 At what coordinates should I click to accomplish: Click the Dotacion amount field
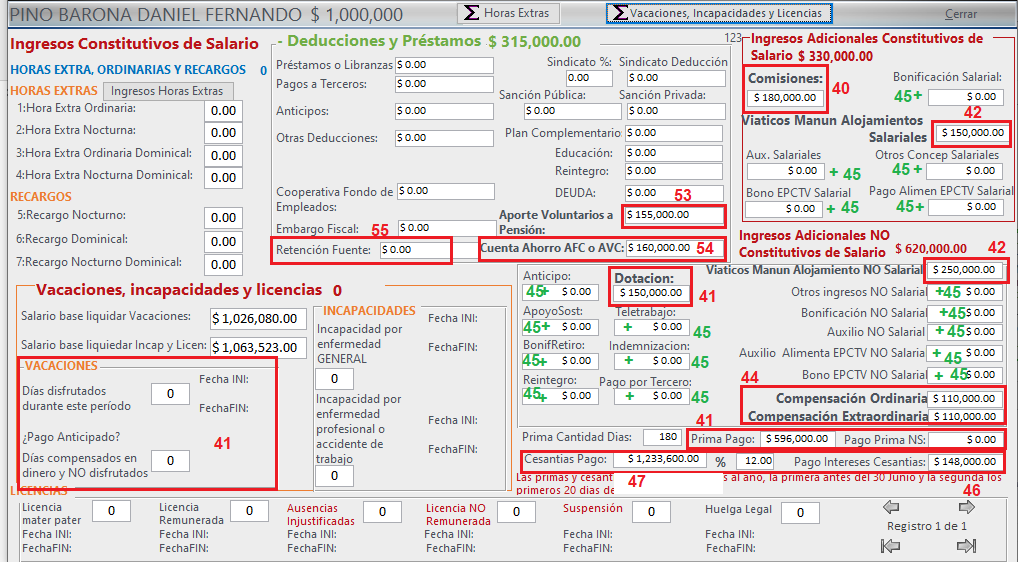[650, 293]
